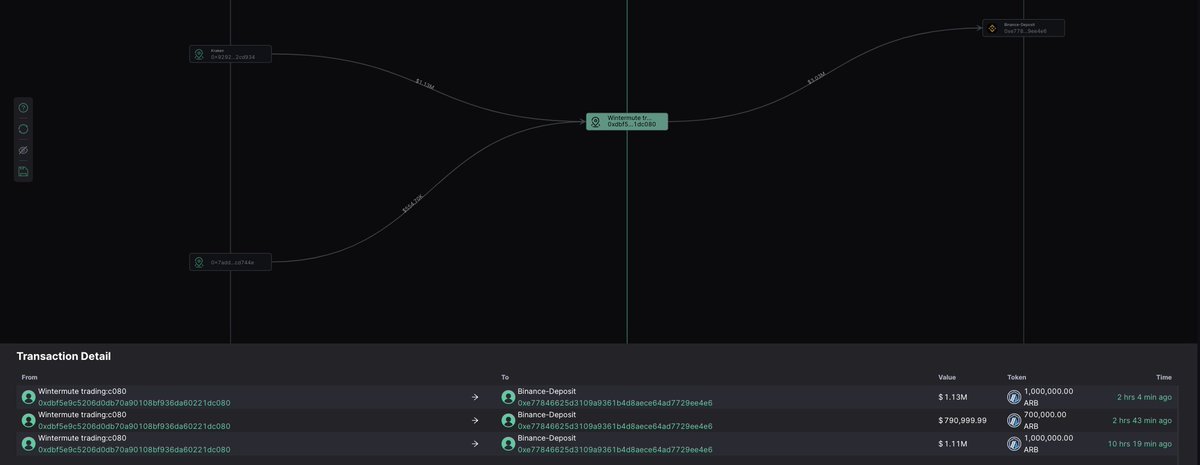The image size is (1200, 465).
Task: Click the 1,000,000.00 amount in the 10 hrs 19 min row
Action: (1048, 439)
